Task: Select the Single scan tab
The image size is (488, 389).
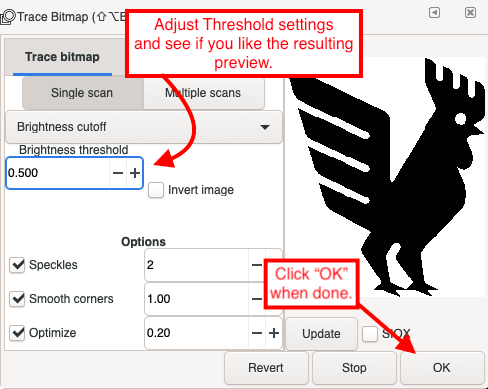Action: (82, 93)
